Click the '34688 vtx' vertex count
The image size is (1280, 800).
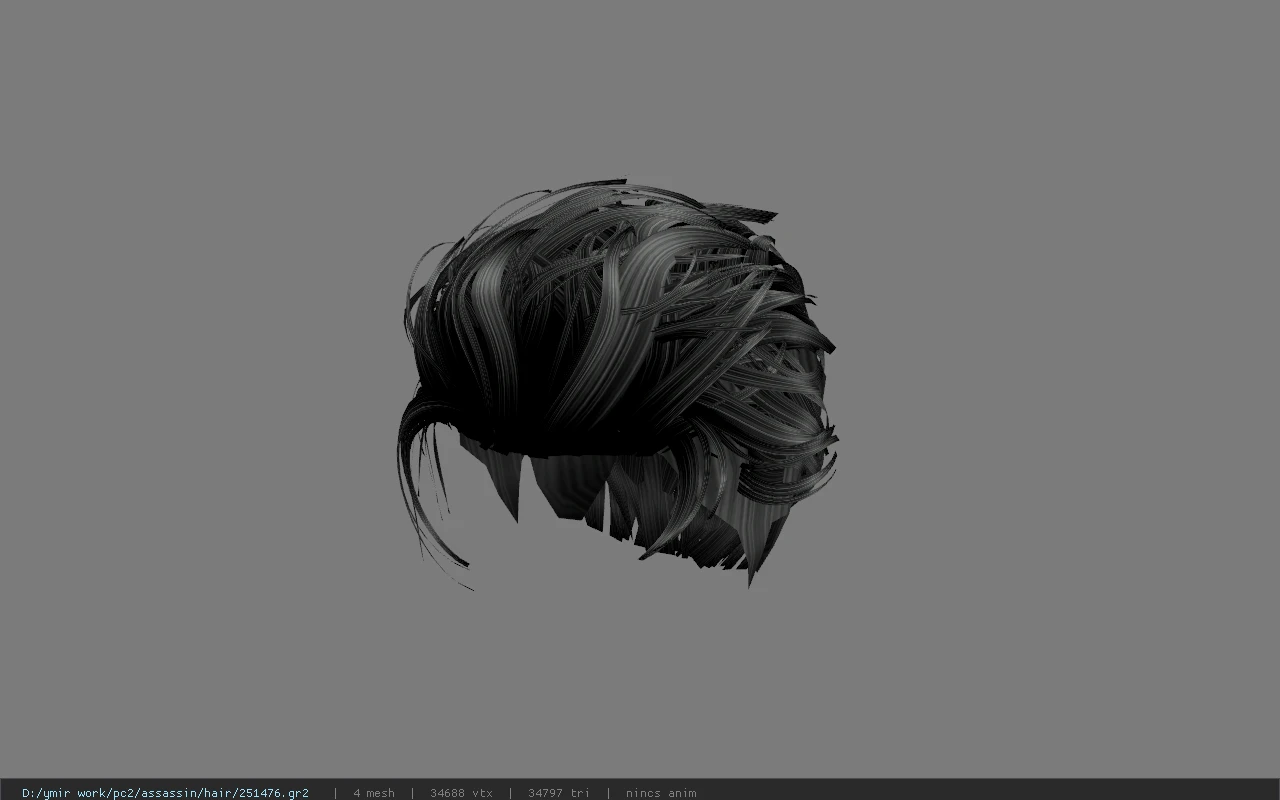[x=461, y=793]
